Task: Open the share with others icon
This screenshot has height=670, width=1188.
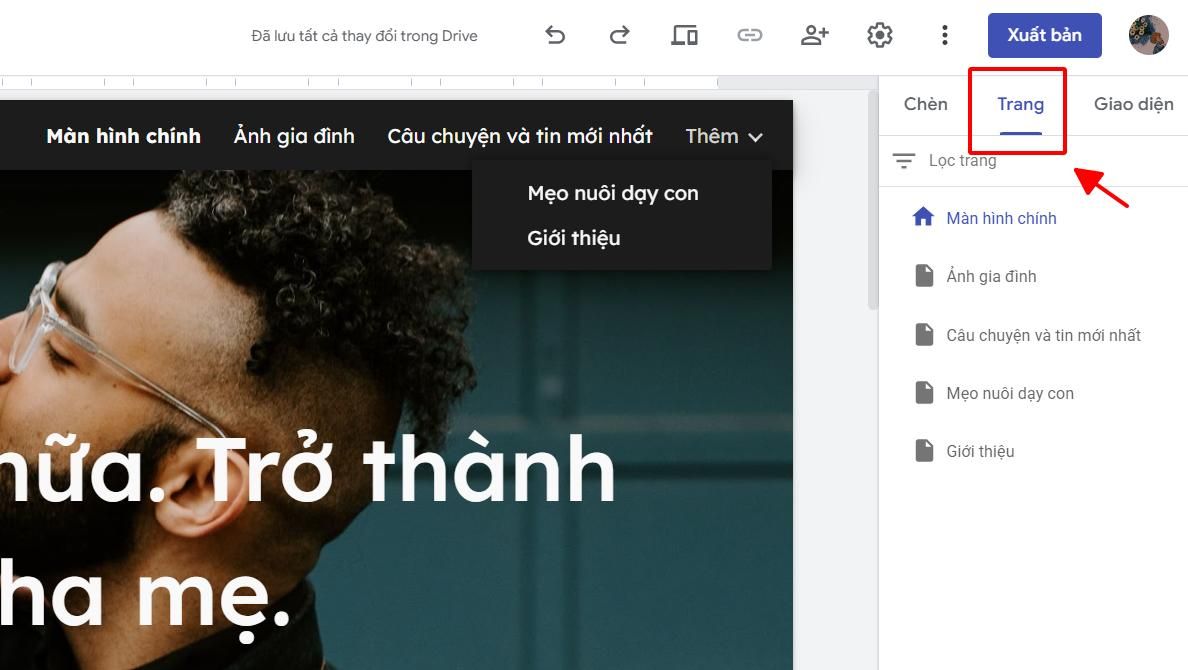Action: [x=814, y=35]
